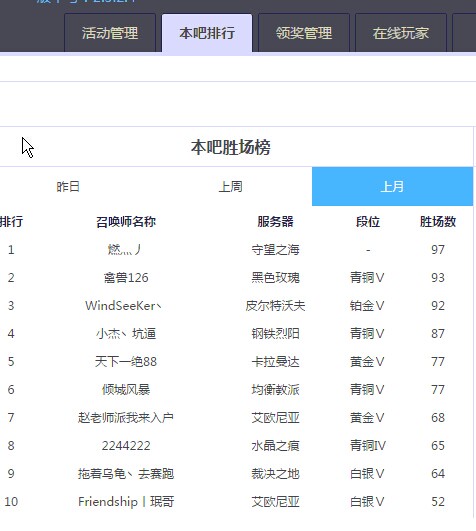Select summoner WindSeeKer丶
Image resolution: width=476 pixels, height=531 pixels.
124,306
